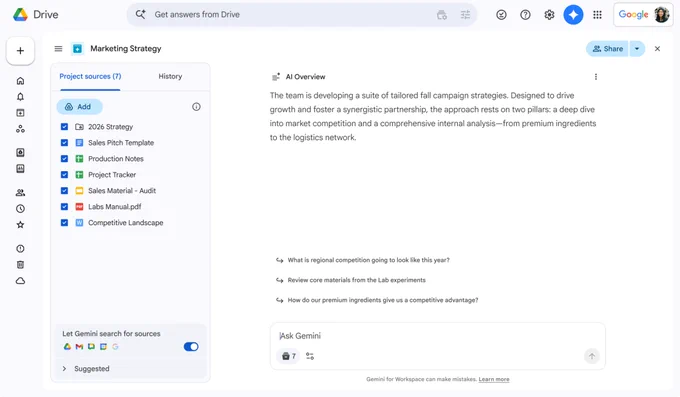Viewport: 680px width, 397px height.
Task: Click into the Ask Gemini input field
Action: tap(438, 336)
